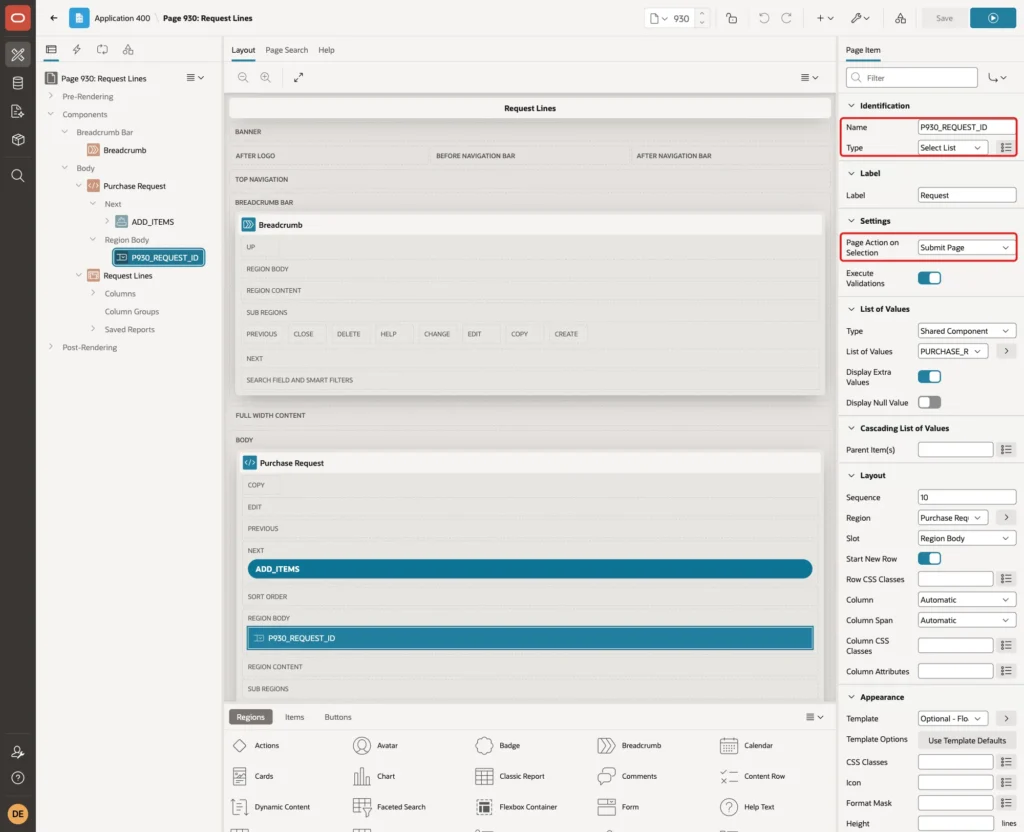Open the item Type Select List dropdown
The height and width of the screenshot is (832, 1024).
pos(952,148)
